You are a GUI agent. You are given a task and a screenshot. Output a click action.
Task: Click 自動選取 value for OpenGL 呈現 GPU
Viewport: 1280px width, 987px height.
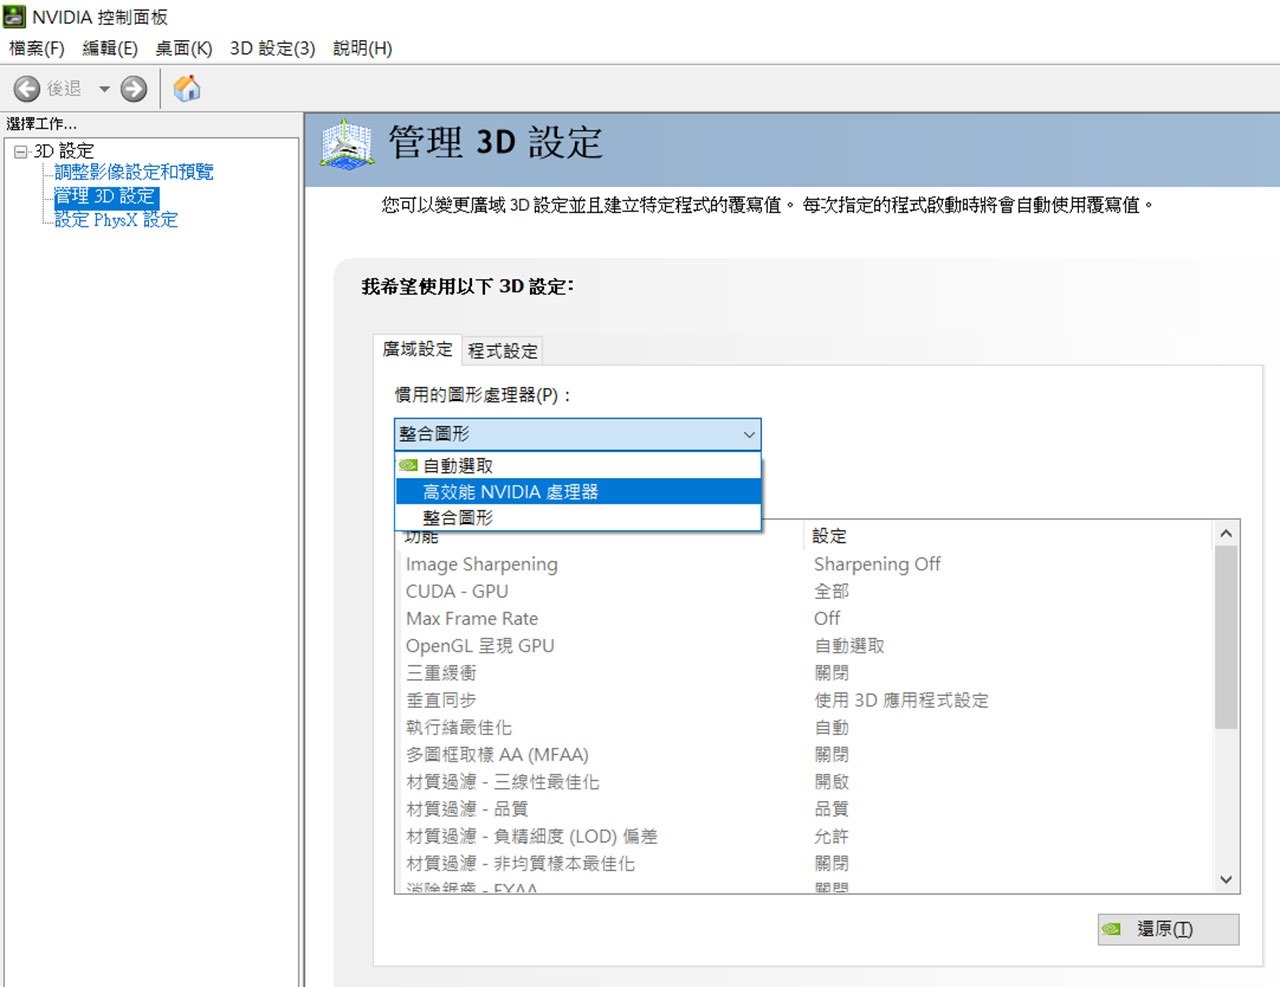coord(849,646)
